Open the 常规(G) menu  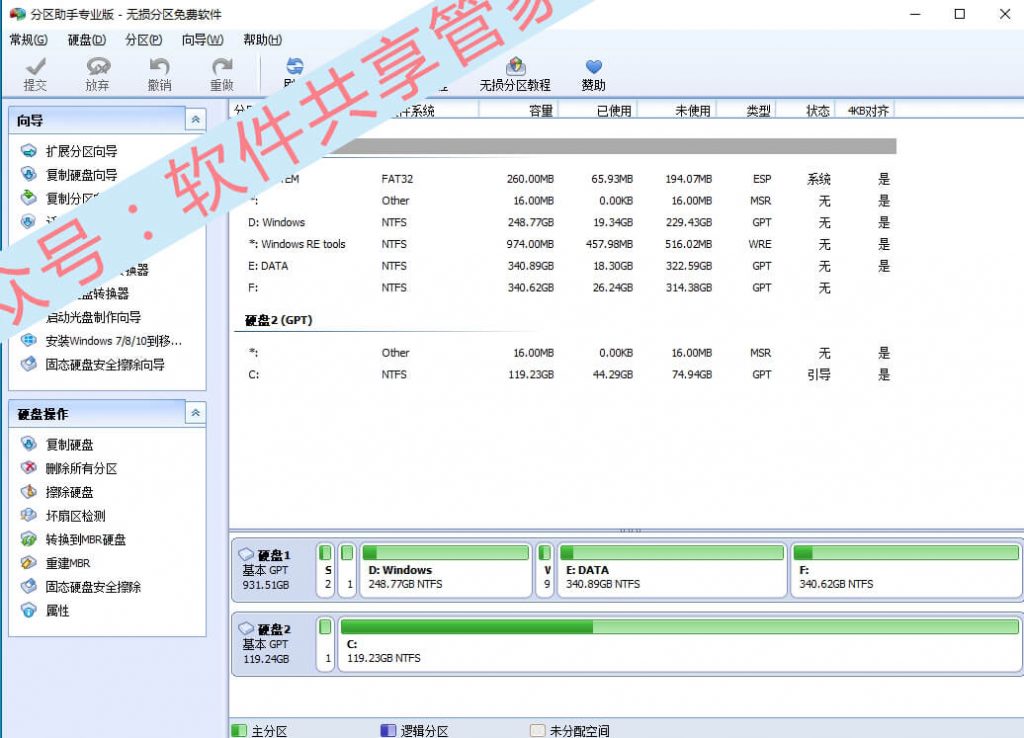tap(28, 40)
